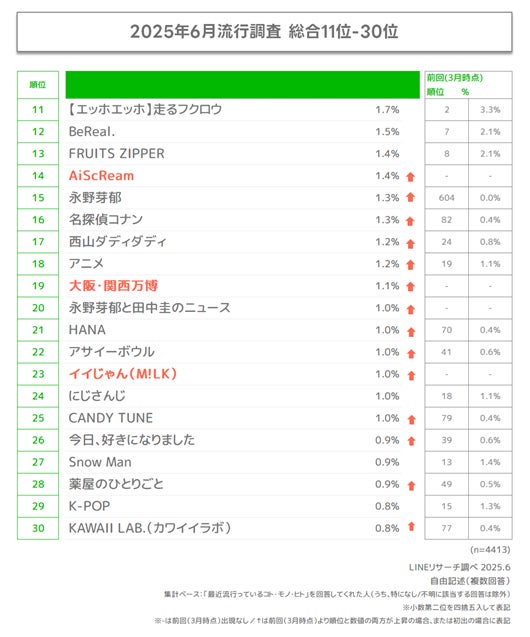530x637 pixels.
Task: Click the arrow next to イイじゃん(M!LK)
Action: pyautogui.click(x=411, y=376)
